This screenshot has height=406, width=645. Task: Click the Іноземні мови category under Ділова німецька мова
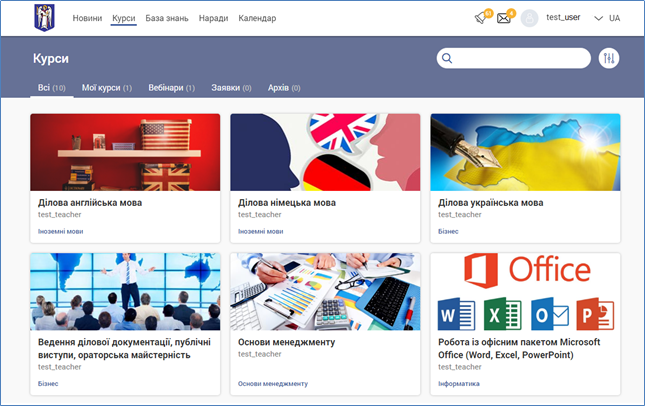[260, 231]
